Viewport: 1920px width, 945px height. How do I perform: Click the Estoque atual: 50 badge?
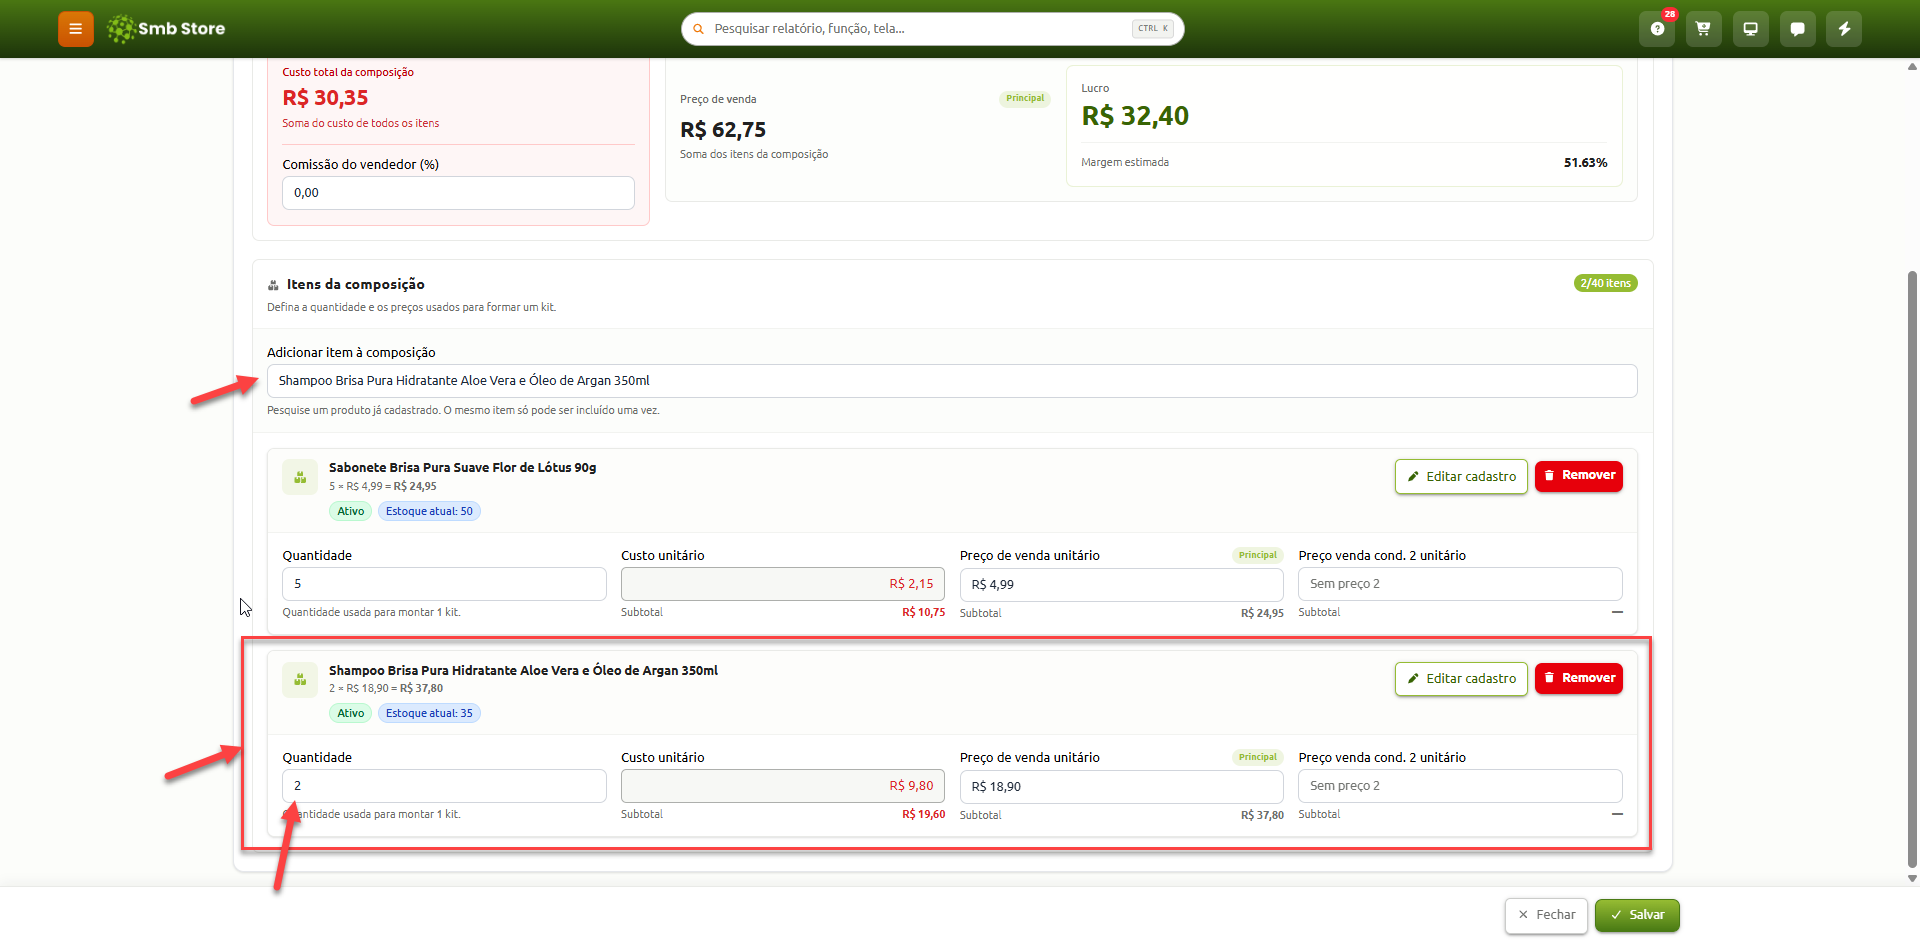pyautogui.click(x=429, y=512)
